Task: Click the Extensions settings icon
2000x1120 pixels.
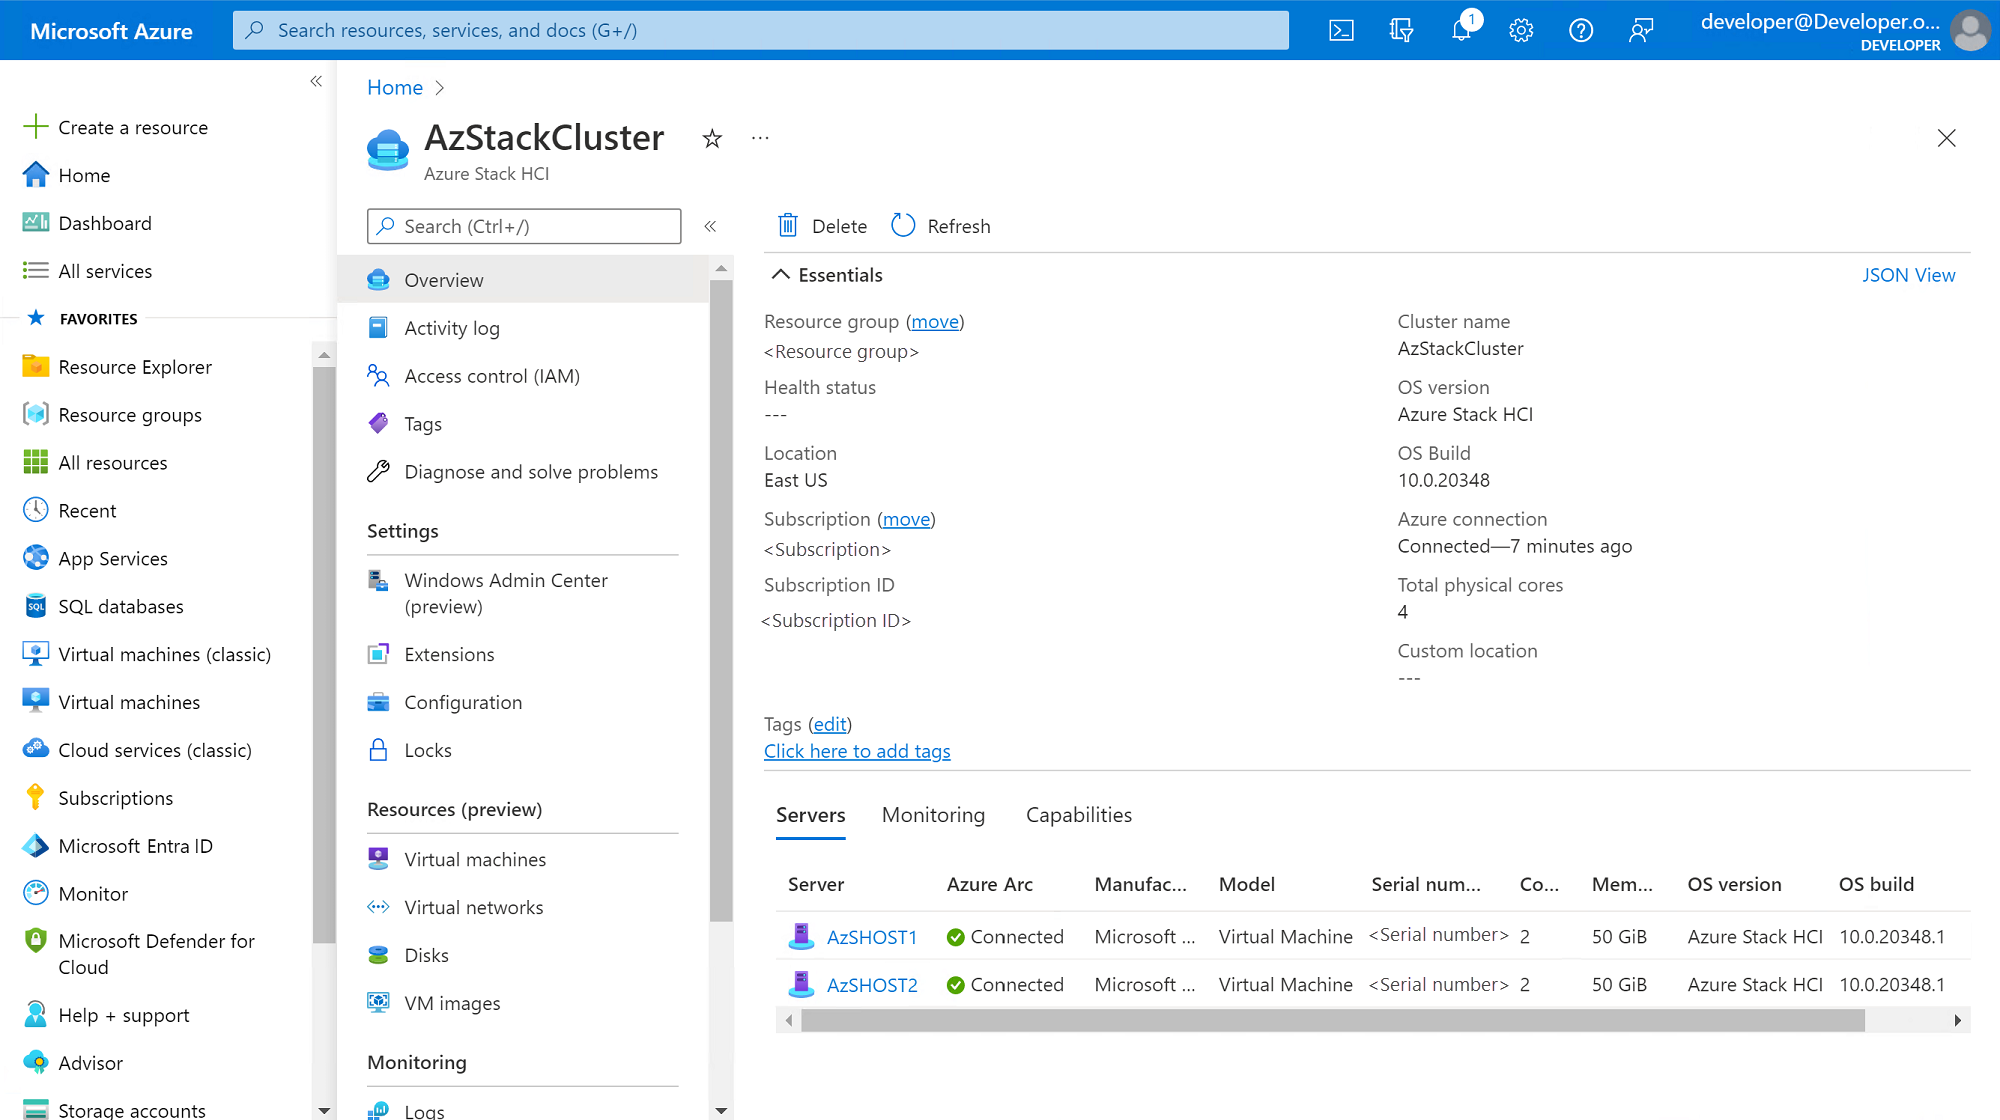Action: coord(378,653)
